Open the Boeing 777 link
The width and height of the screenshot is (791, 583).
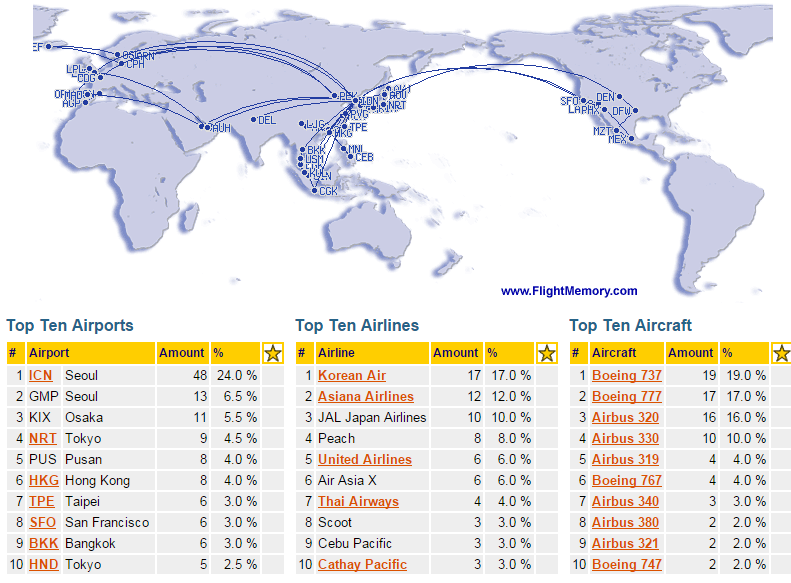click(x=627, y=396)
